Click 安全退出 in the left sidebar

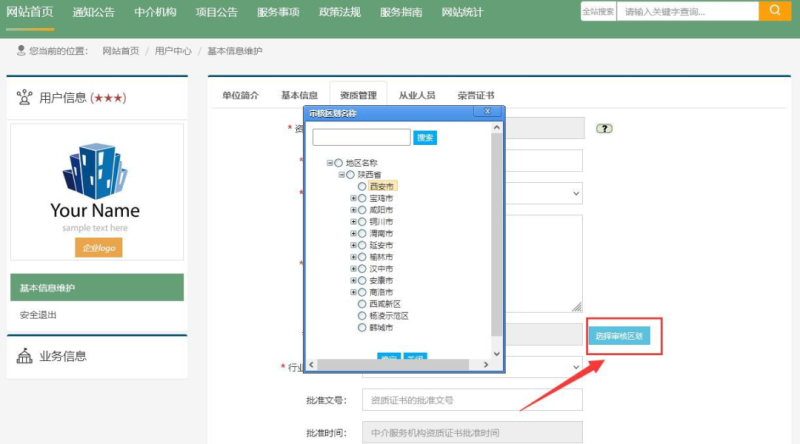[38, 315]
